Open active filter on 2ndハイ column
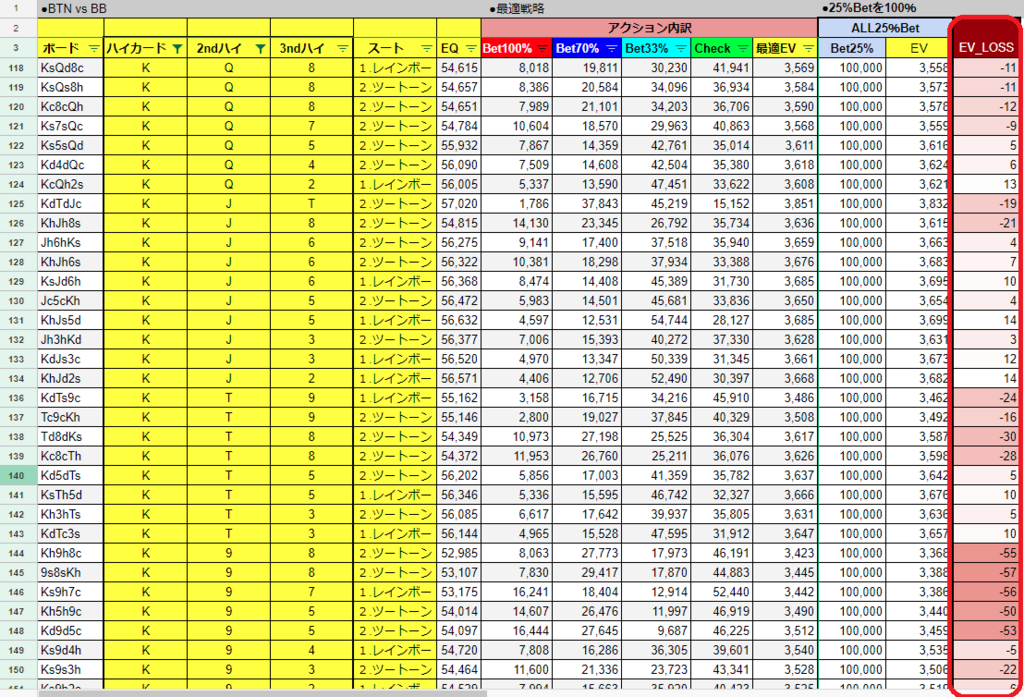Screen dimensions: 1024x697 point(260,48)
